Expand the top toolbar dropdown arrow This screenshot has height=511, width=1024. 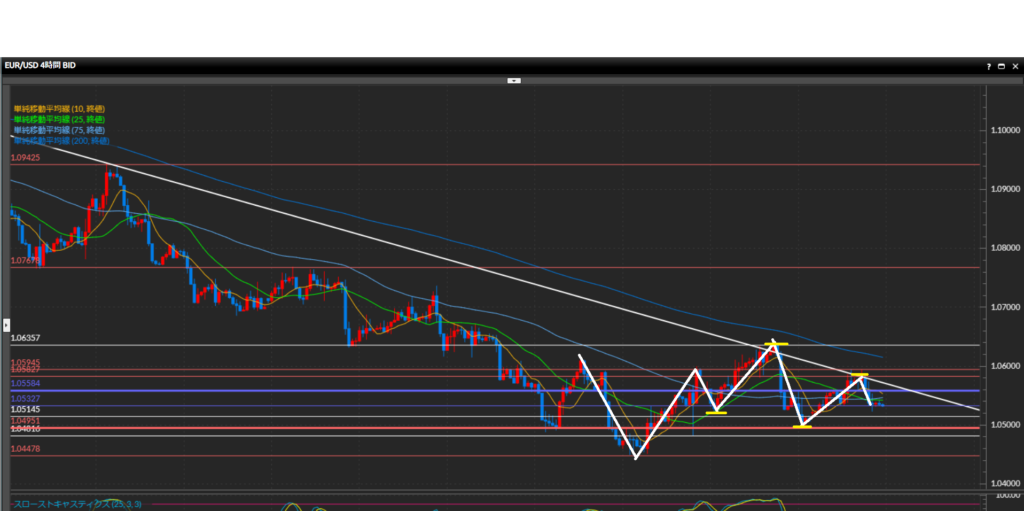point(513,80)
